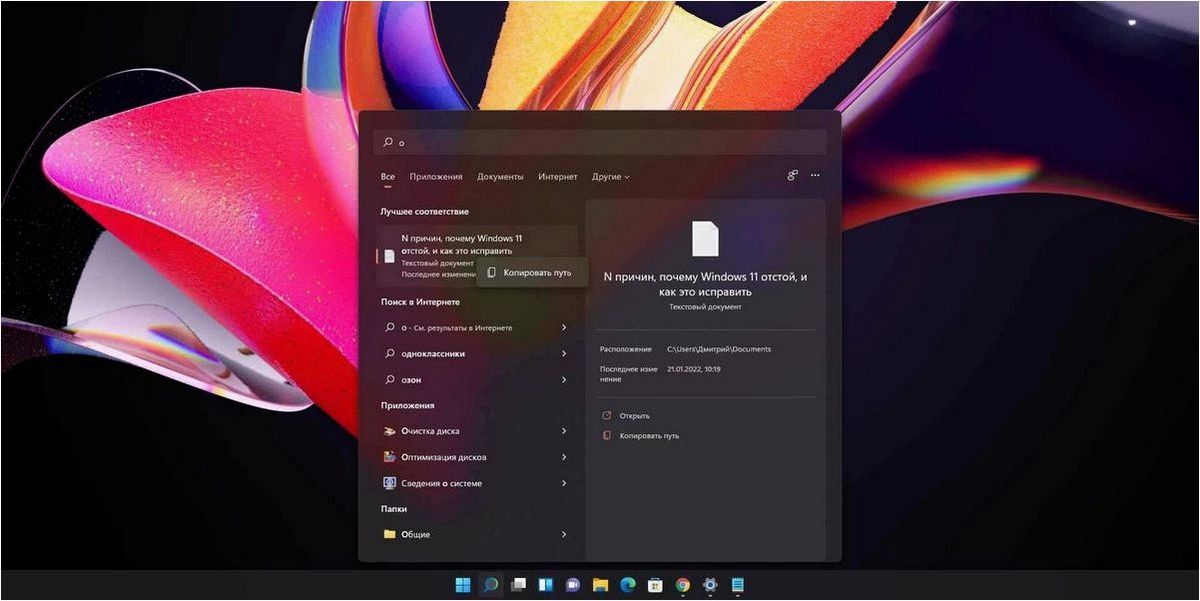This screenshot has width=1200, height=601.
Task: Expand the Другие dropdown tab
Action: pos(611,177)
